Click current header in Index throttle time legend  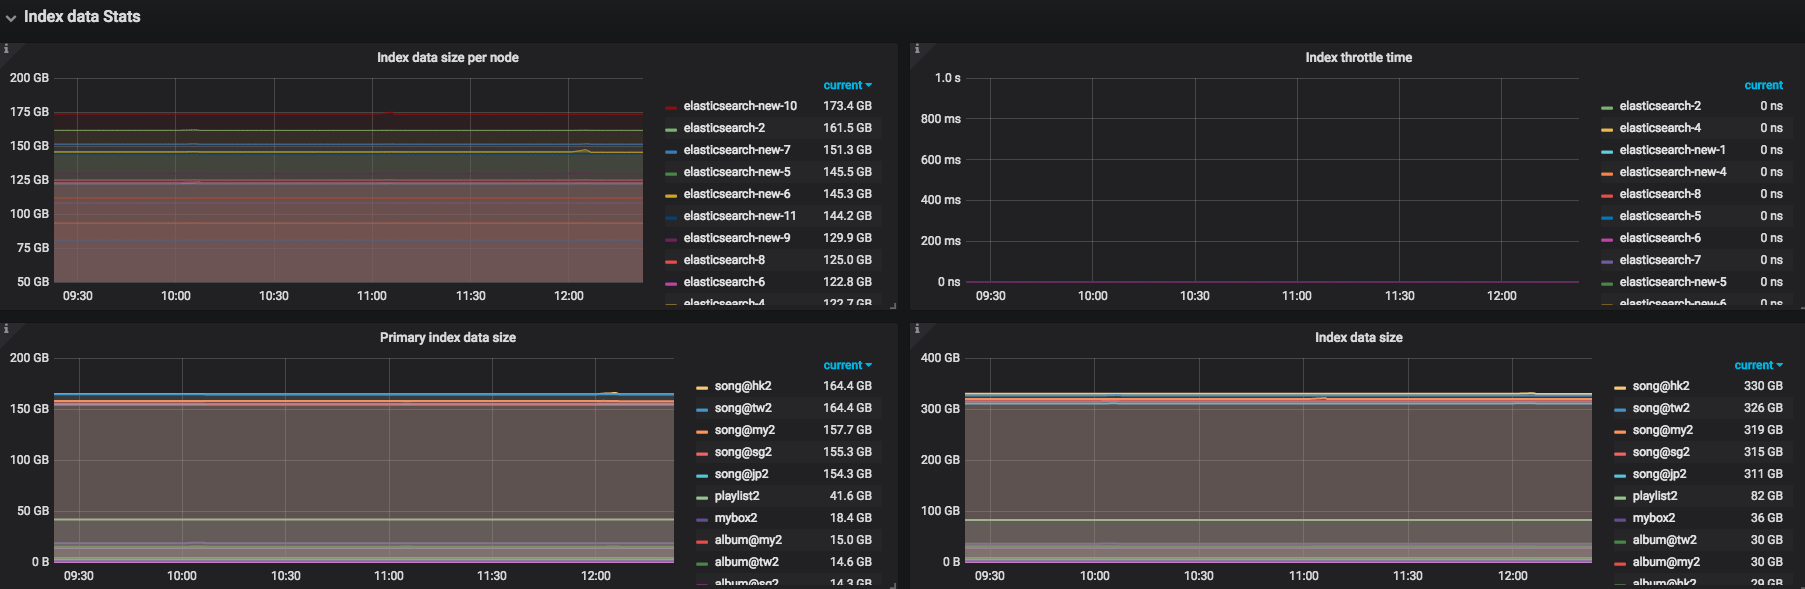coord(1763,86)
